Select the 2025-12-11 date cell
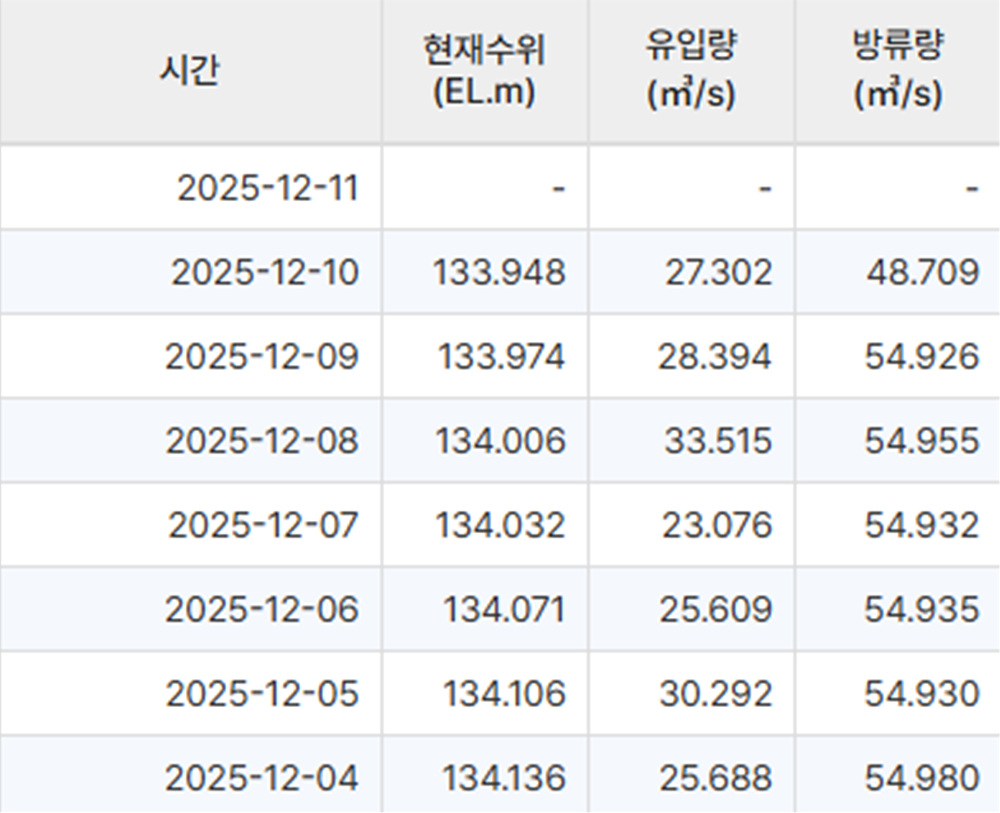This screenshot has width=1000, height=813. pos(267,188)
